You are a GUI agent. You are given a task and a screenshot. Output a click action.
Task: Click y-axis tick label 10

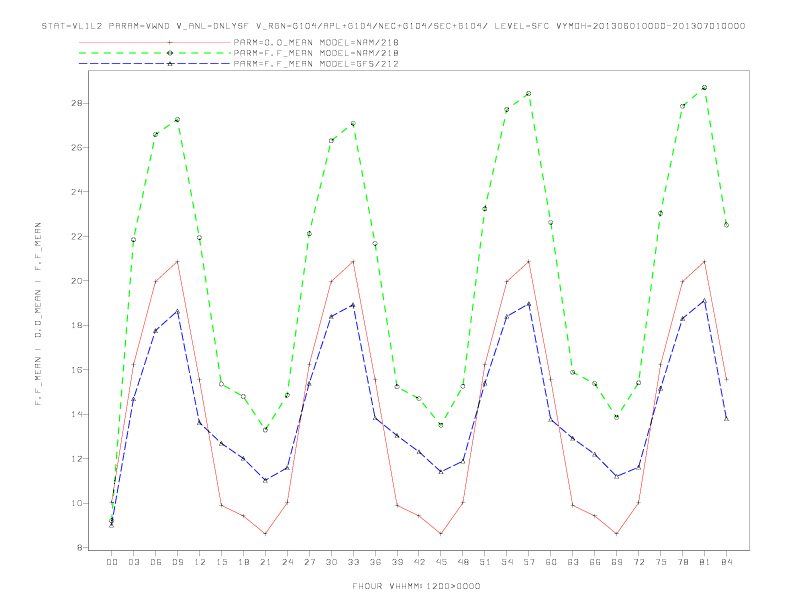click(x=78, y=503)
